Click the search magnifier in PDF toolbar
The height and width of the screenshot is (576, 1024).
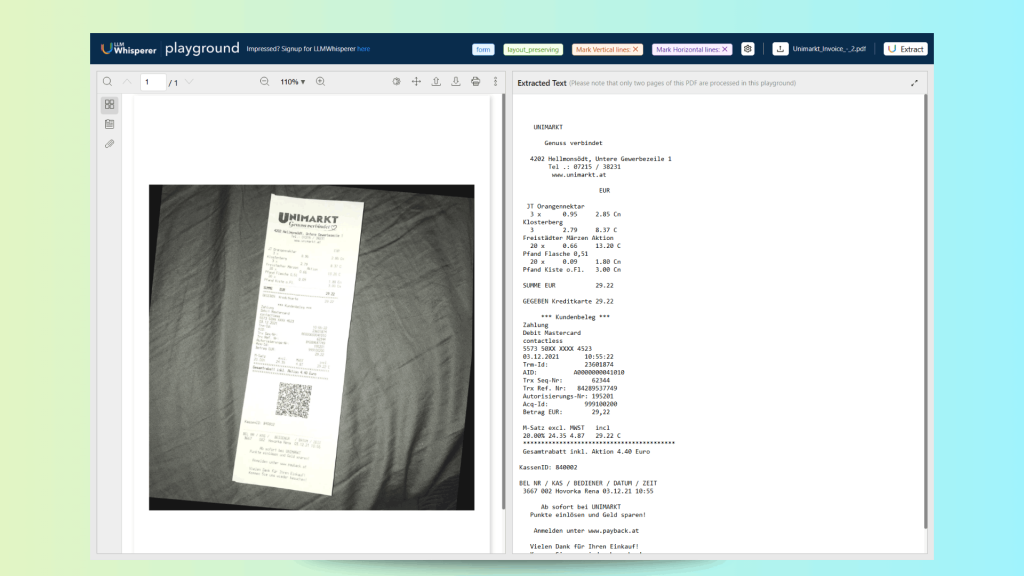click(x=107, y=81)
